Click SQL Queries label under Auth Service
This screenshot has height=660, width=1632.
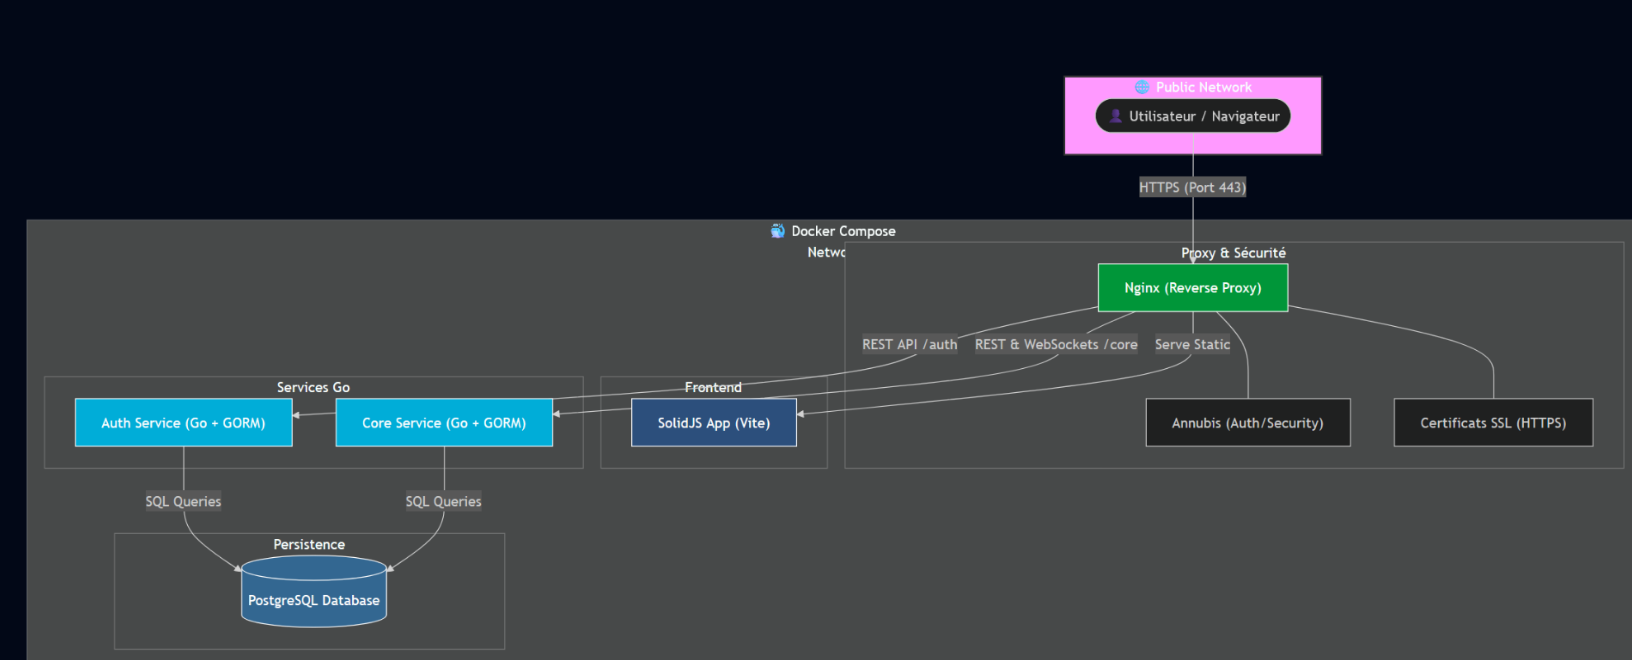[183, 502]
